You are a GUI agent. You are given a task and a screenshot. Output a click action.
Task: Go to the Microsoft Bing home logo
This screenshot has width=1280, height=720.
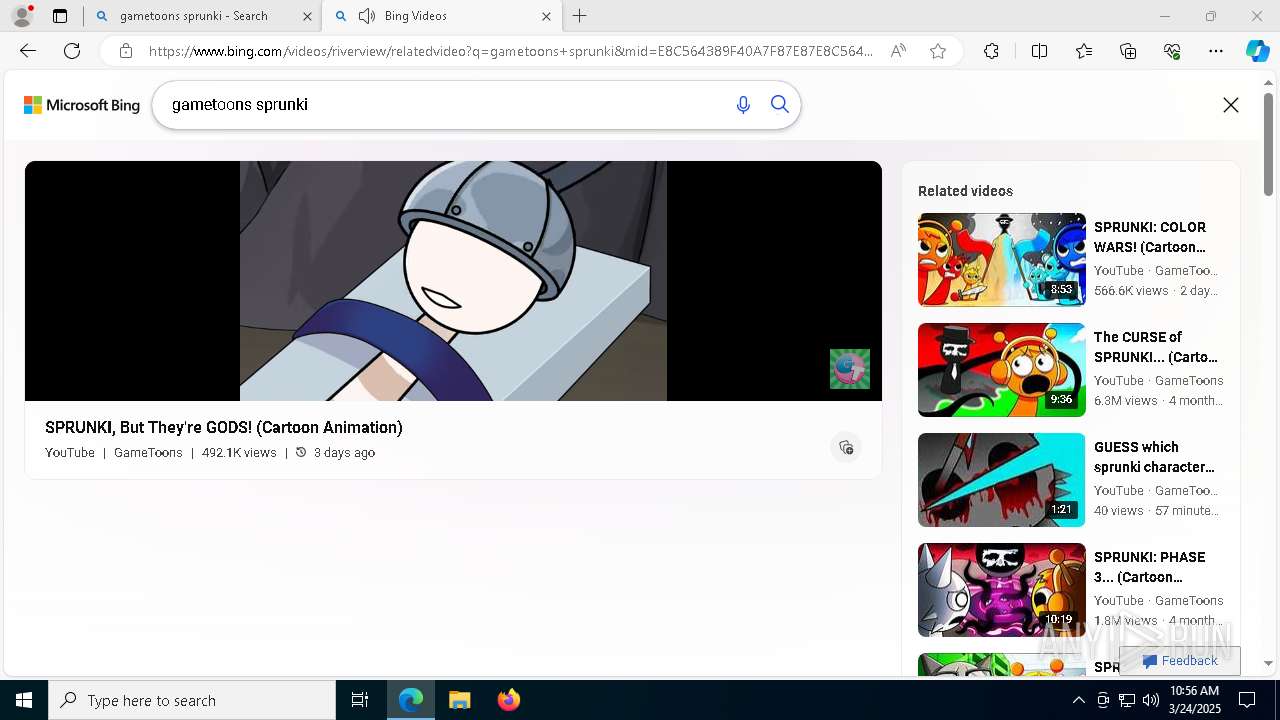(82, 105)
